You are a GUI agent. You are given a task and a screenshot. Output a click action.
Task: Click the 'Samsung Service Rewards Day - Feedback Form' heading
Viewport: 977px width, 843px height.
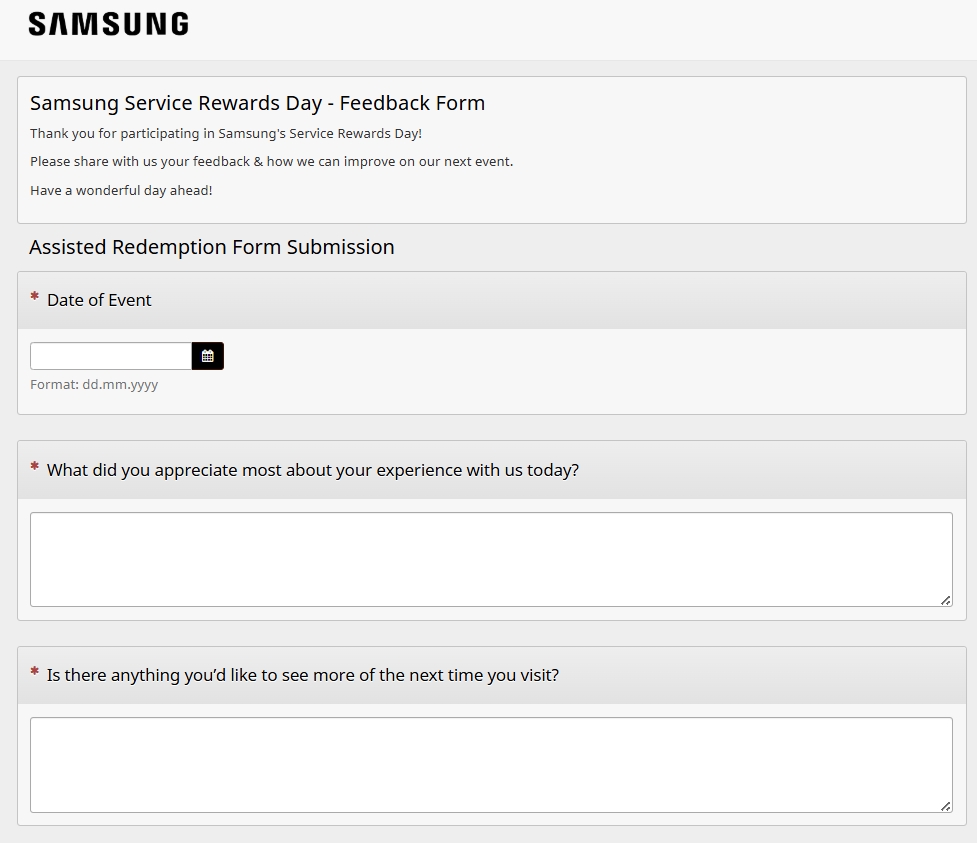coord(257,103)
